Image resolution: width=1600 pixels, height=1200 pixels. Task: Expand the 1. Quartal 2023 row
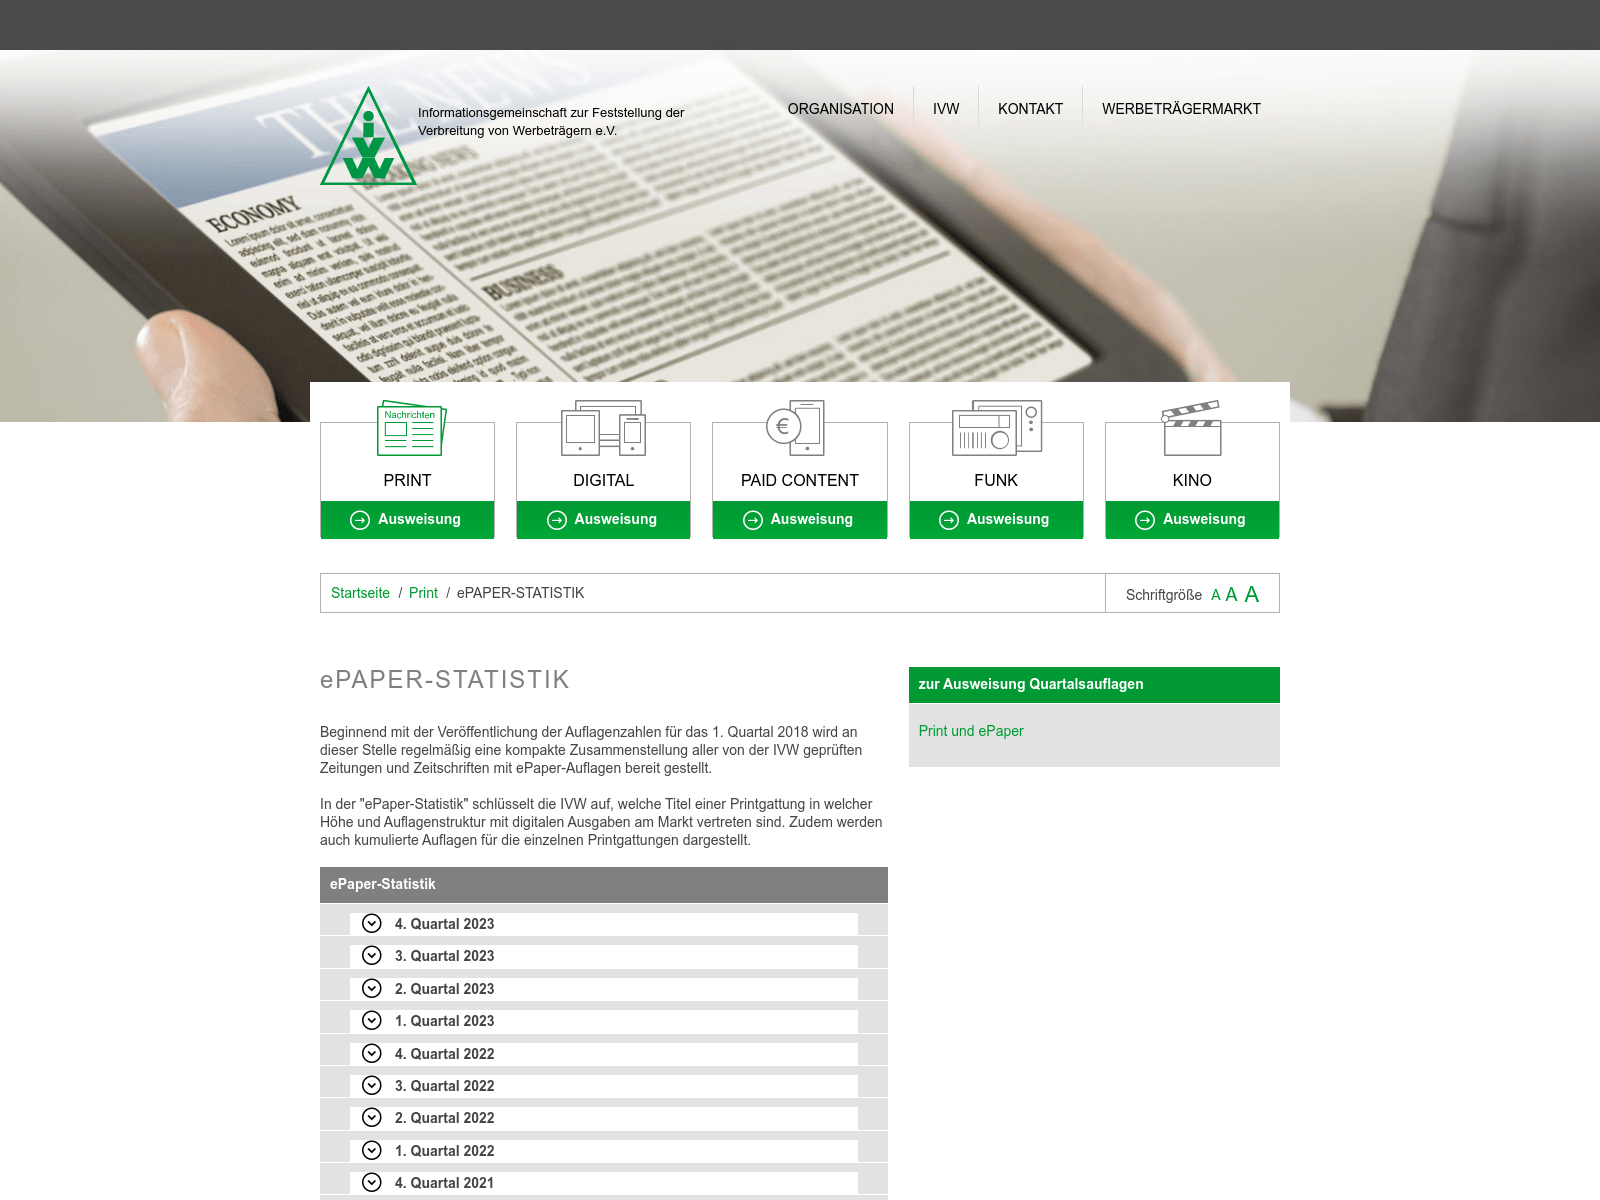[x=604, y=1021]
